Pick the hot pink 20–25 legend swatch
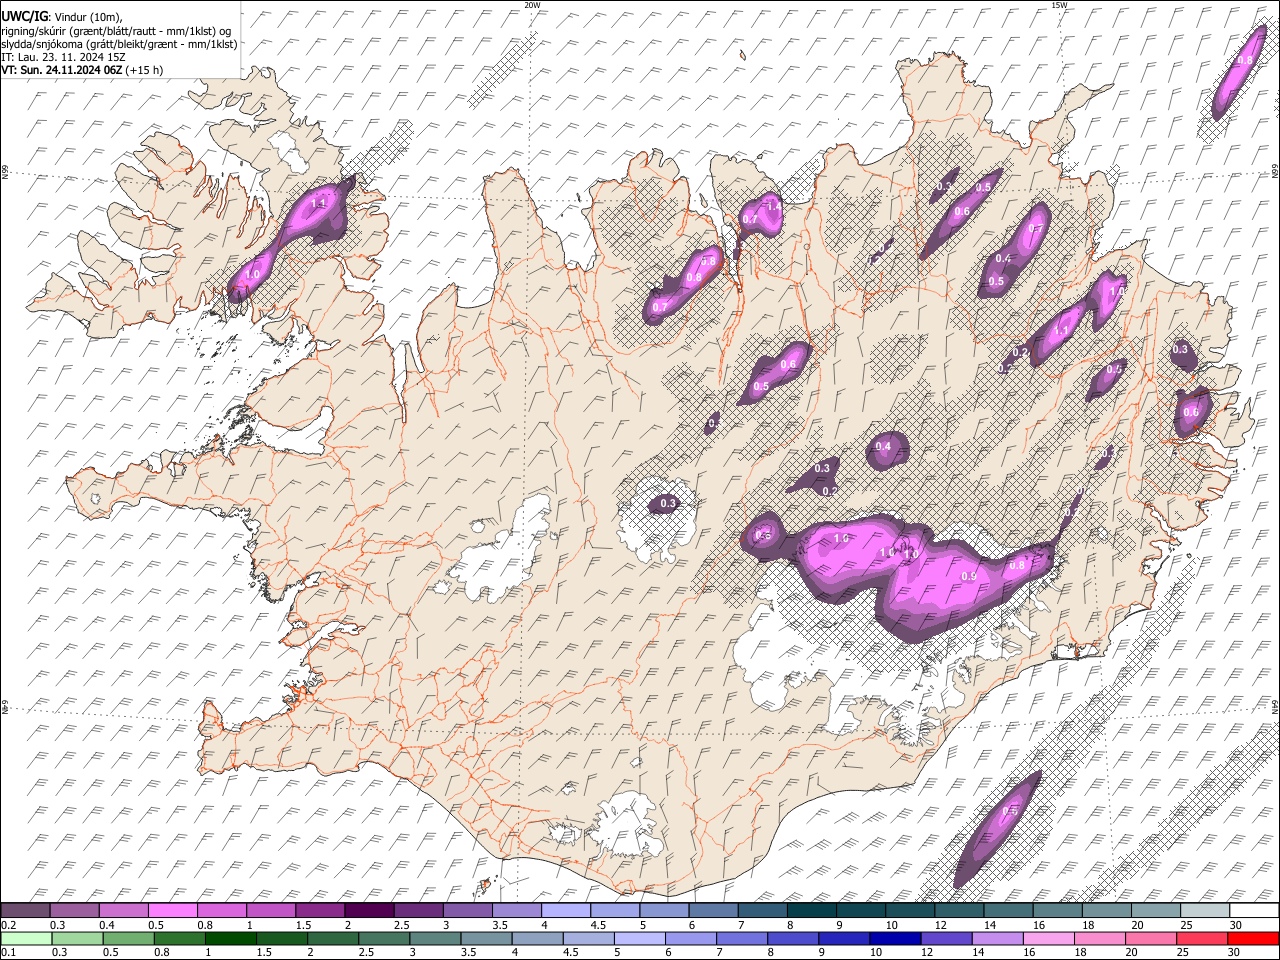Screen dimensions: 1280x960 [x=1150, y=938]
